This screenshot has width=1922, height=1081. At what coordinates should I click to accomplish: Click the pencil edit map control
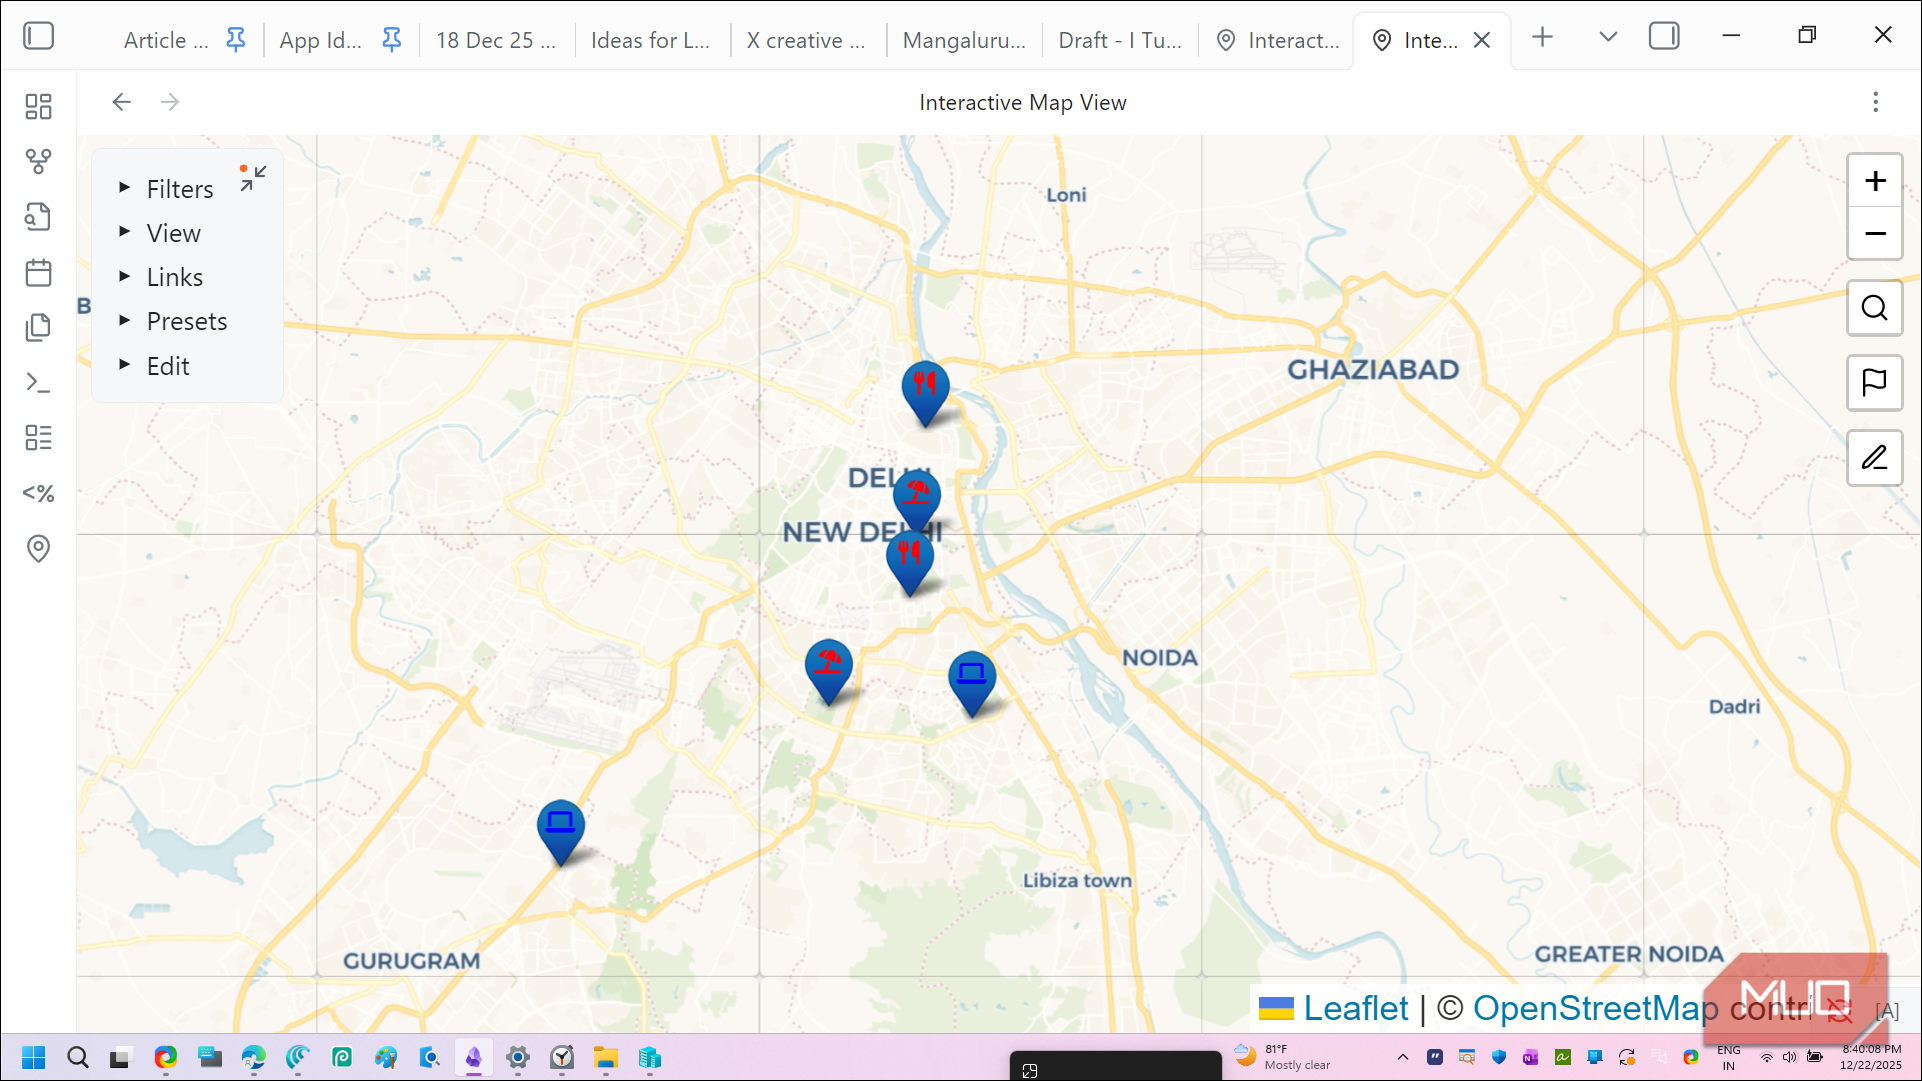(1875, 458)
